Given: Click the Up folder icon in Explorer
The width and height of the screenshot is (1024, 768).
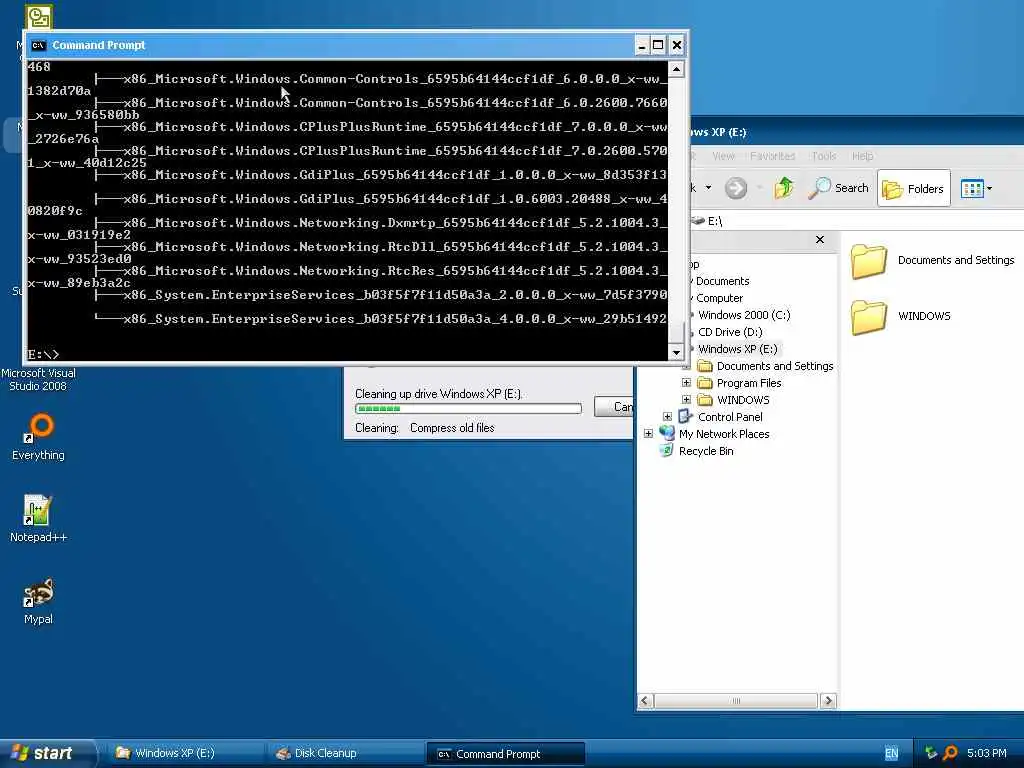Looking at the screenshot, I should (784, 188).
